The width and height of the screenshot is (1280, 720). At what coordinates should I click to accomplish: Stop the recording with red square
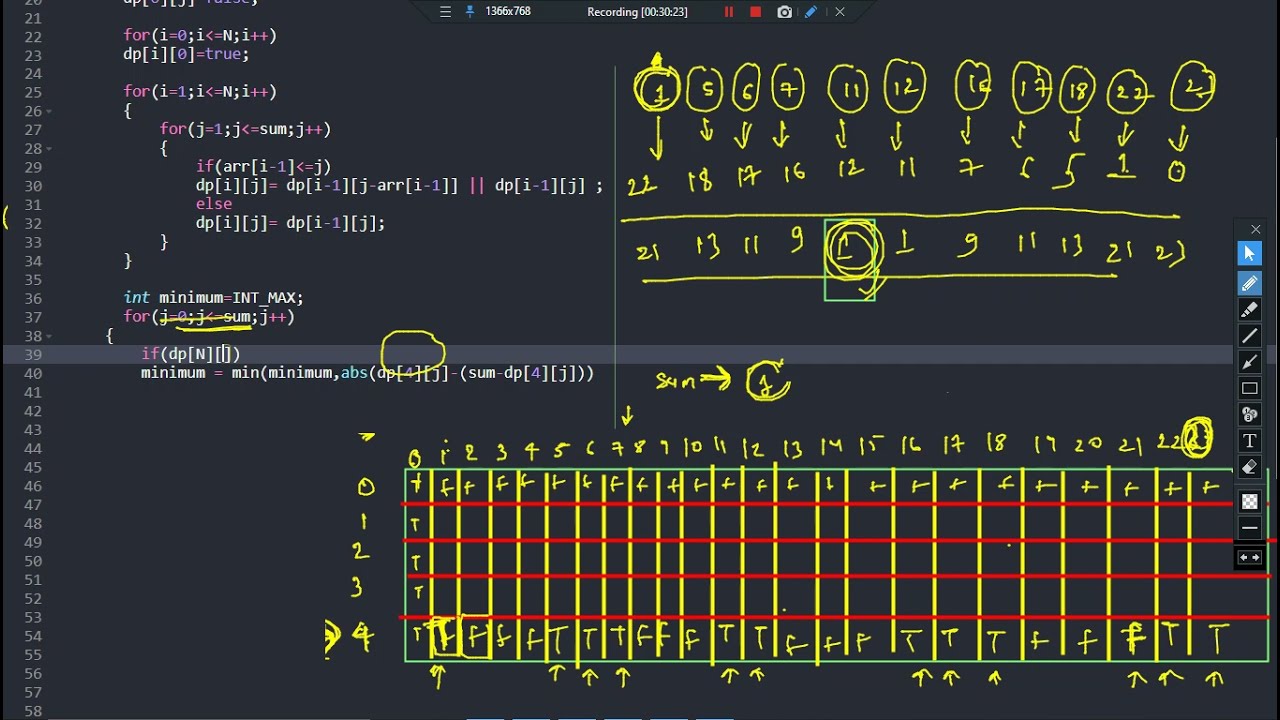756,12
